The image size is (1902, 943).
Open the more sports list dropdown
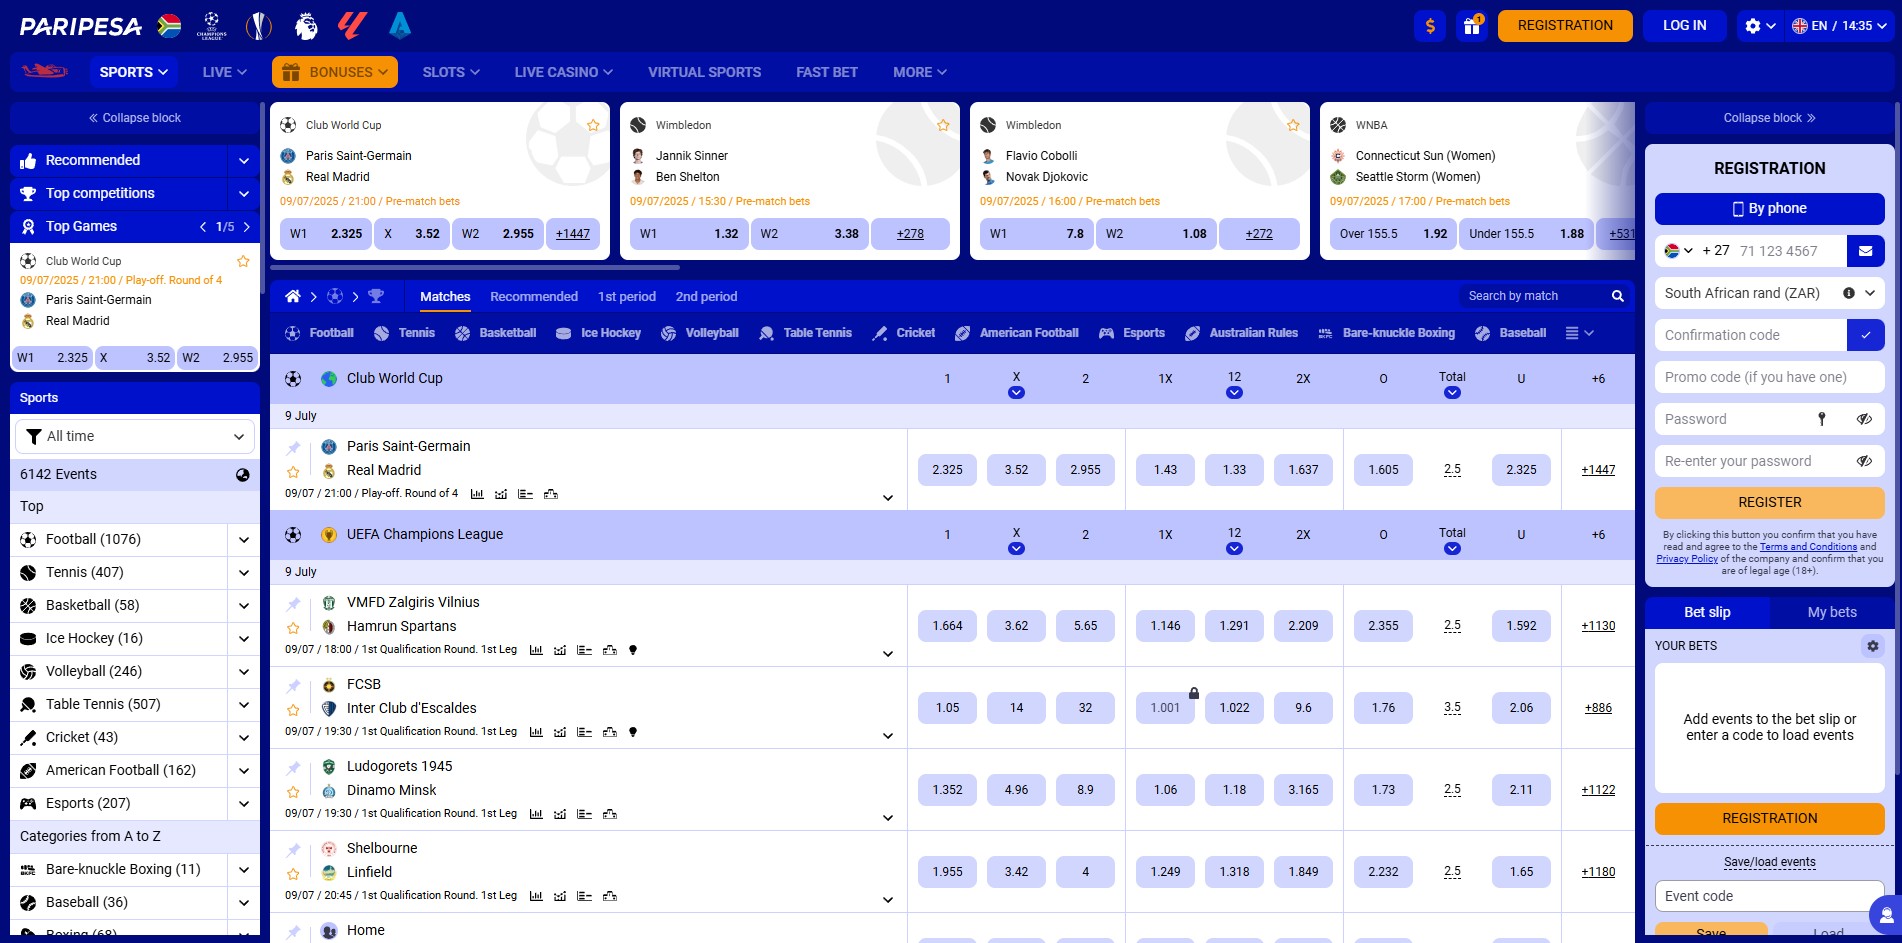click(1579, 333)
